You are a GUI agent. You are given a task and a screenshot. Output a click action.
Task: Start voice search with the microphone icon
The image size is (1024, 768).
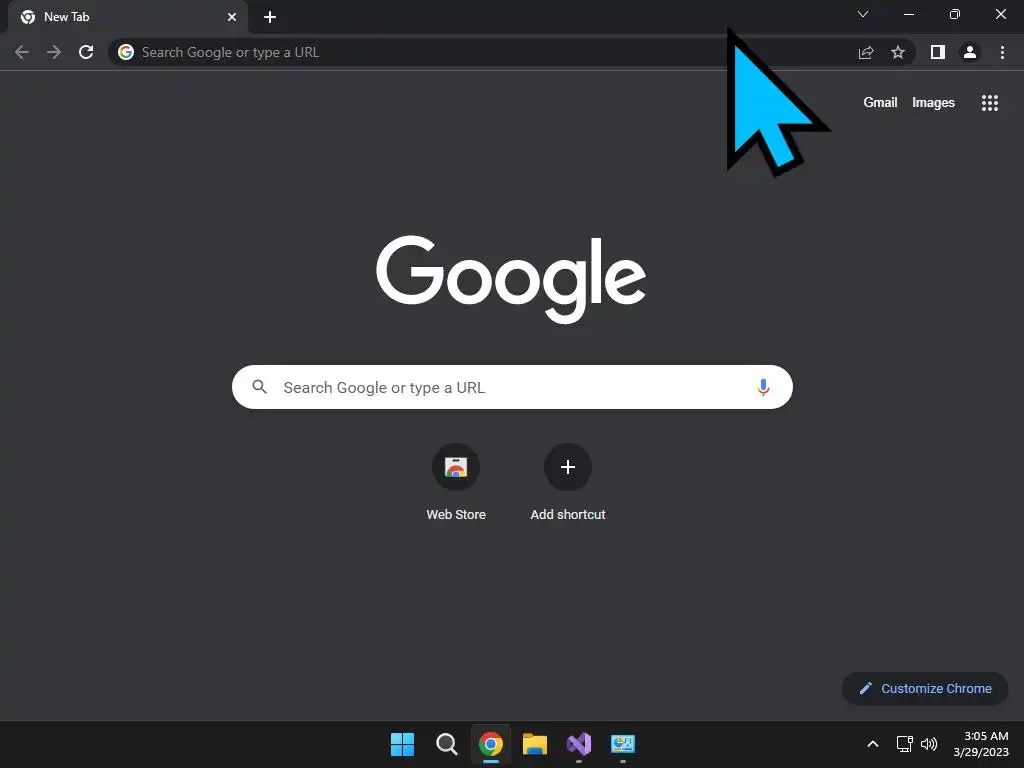(763, 387)
